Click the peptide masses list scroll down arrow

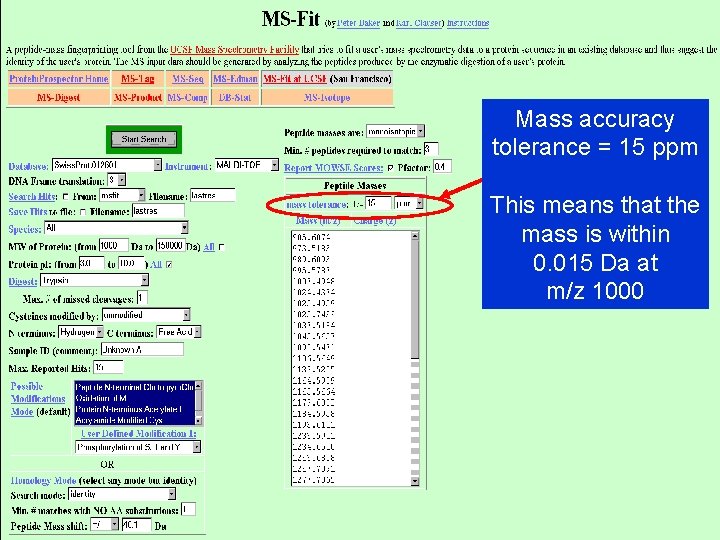[415, 481]
